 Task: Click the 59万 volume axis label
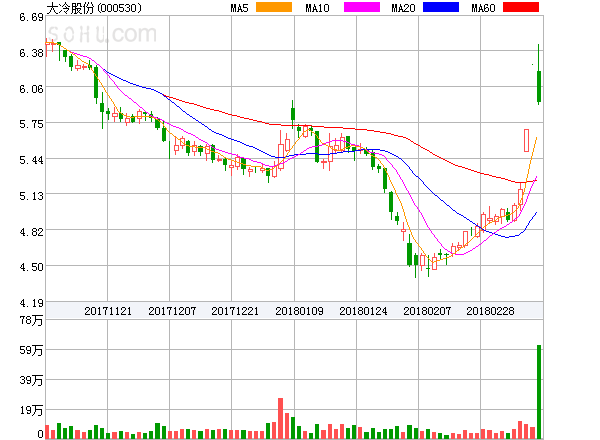31,350
